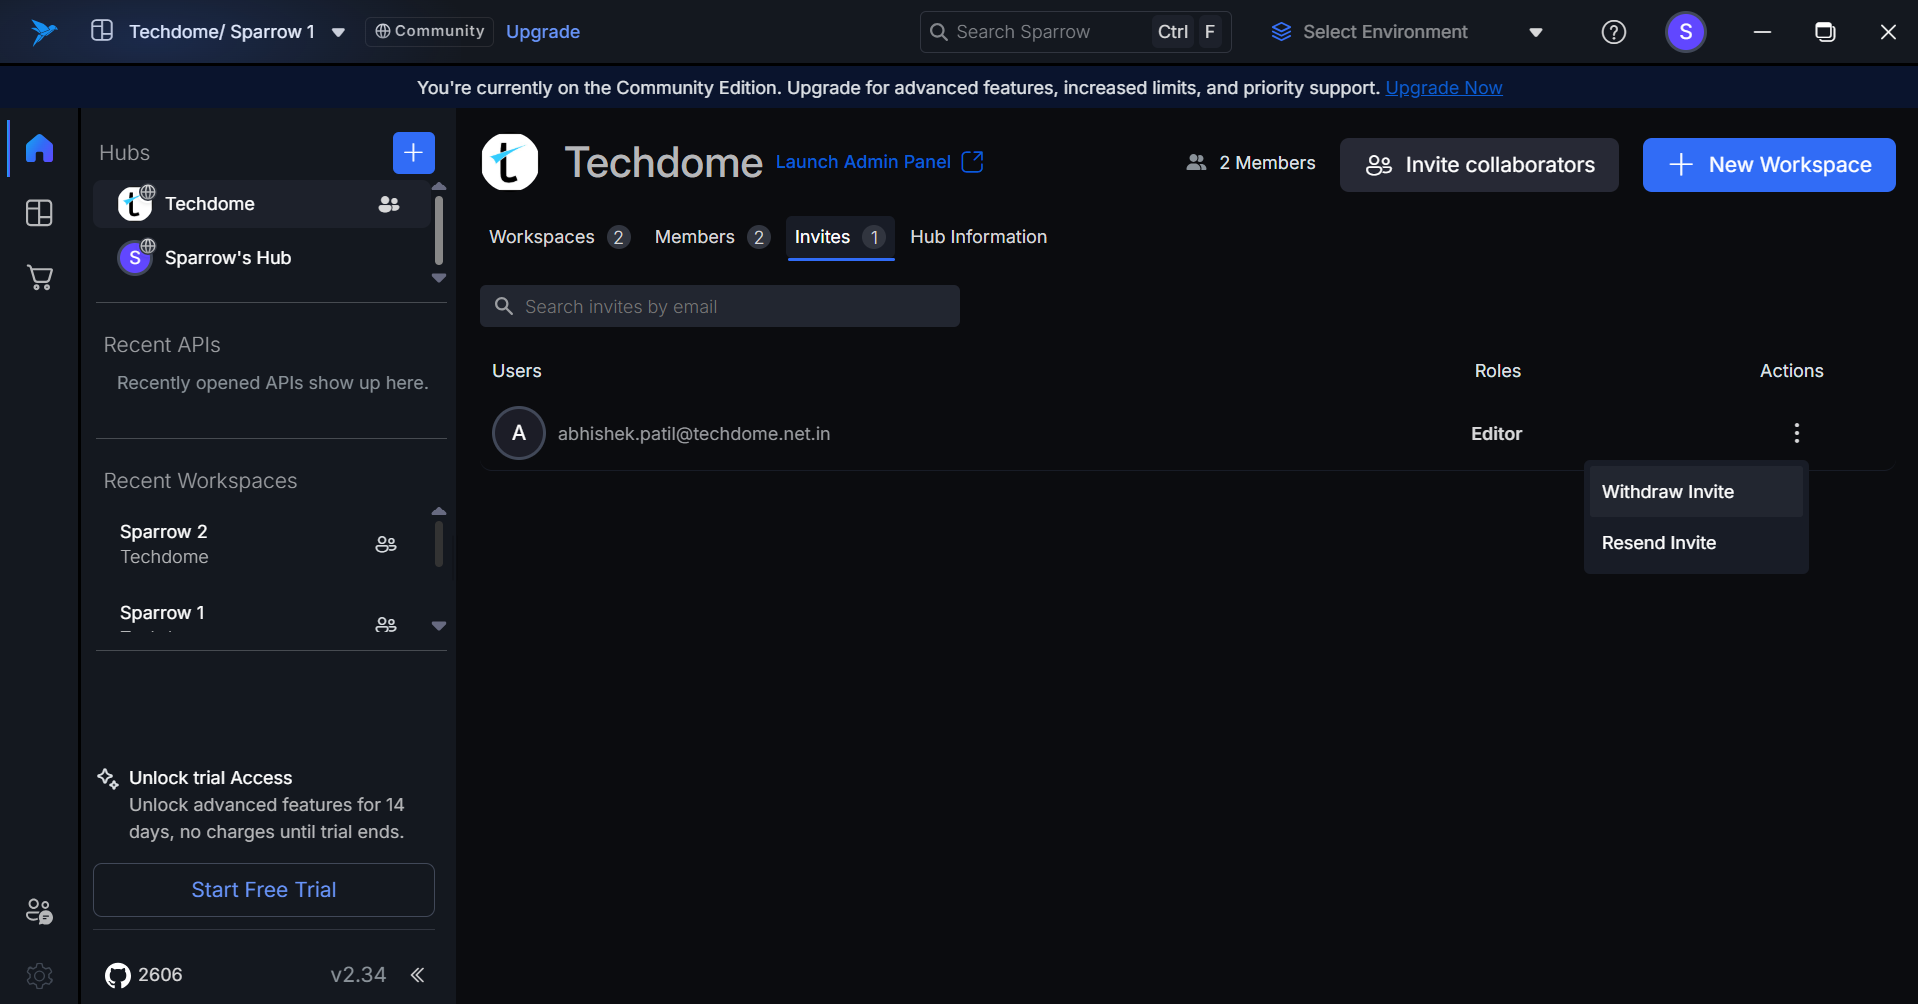1918x1004 pixels.
Task: Open the Collections grid icon in sidebar
Action: [x=39, y=213]
